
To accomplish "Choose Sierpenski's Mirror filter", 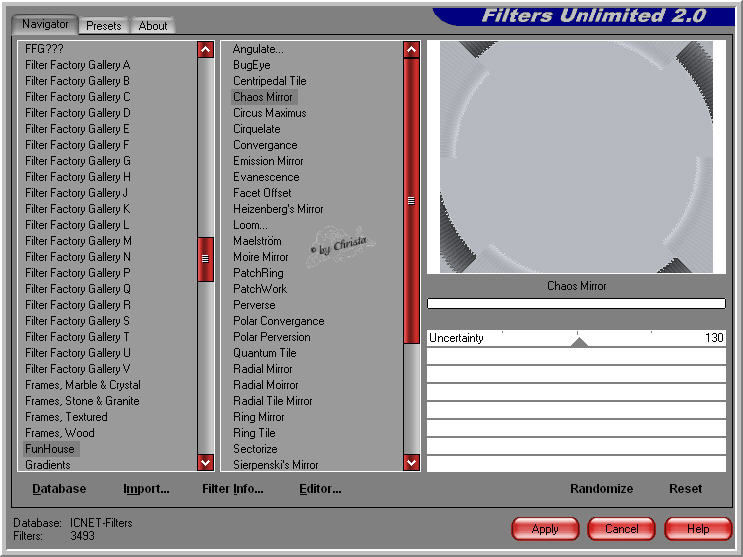I will (276, 465).
